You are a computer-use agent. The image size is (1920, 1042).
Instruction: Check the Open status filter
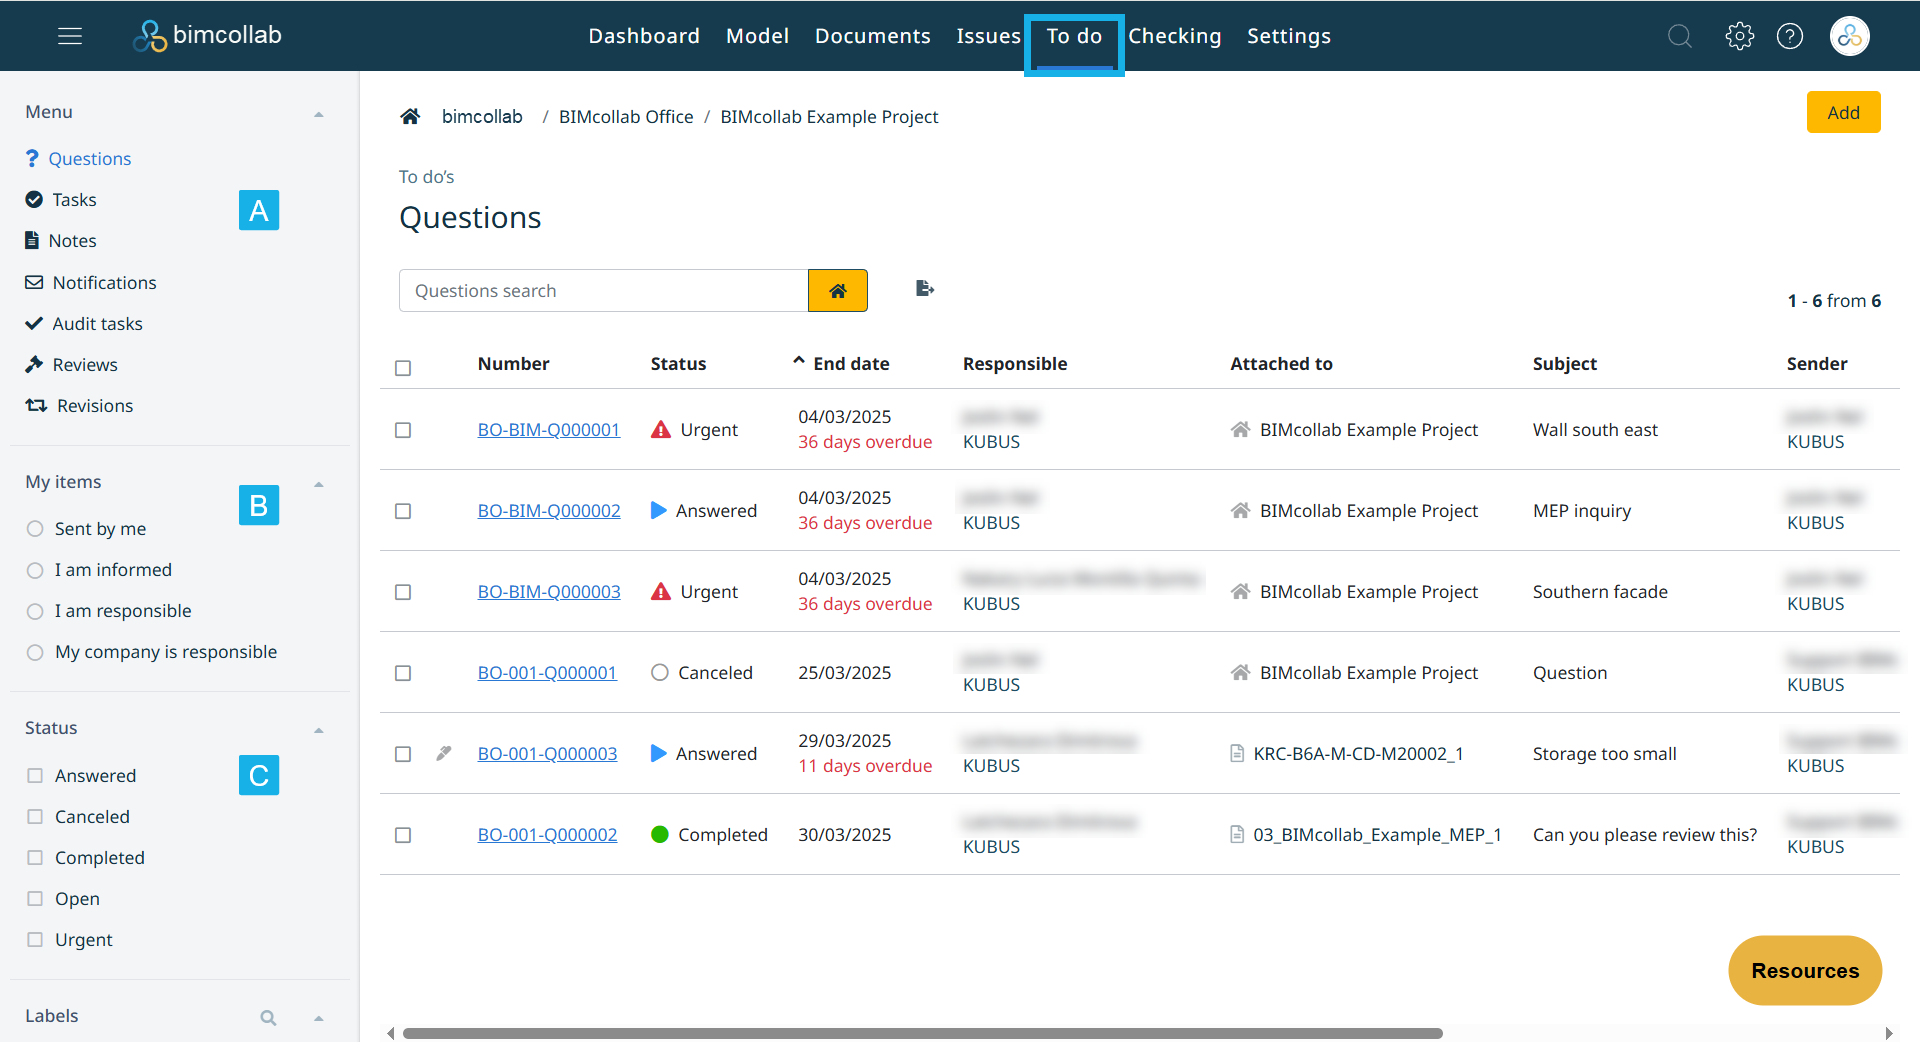pyautogui.click(x=35, y=899)
